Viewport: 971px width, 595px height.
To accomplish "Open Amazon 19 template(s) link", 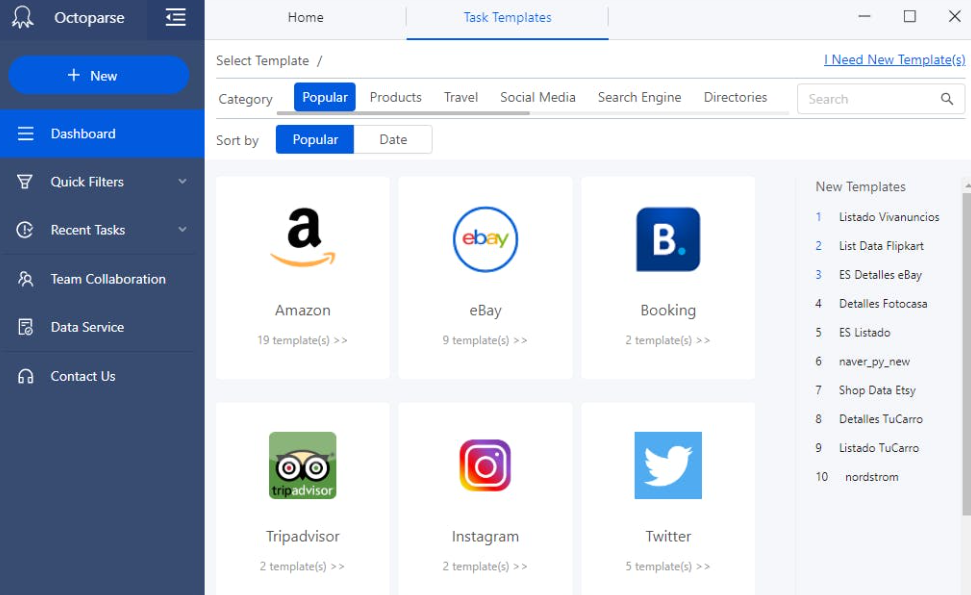I will pyautogui.click(x=302, y=340).
